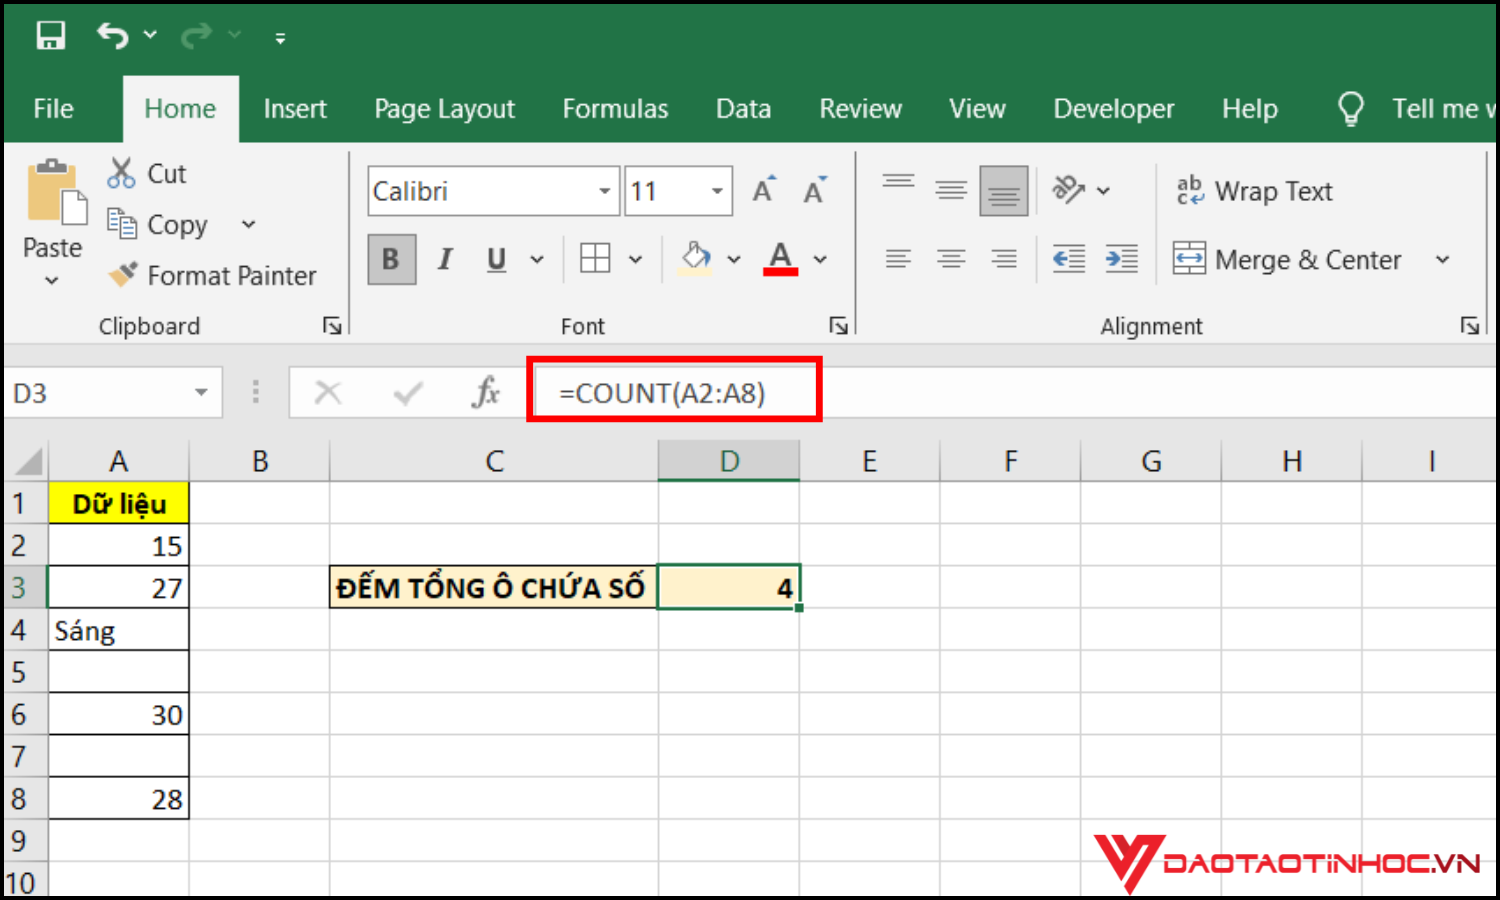
Task: Toggle Wrap Text option
Action: tap(1255, 191)
